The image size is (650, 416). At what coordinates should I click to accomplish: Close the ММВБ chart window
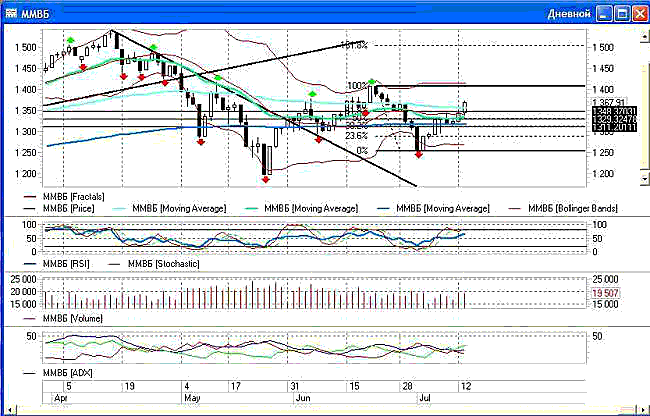(640, 14)
